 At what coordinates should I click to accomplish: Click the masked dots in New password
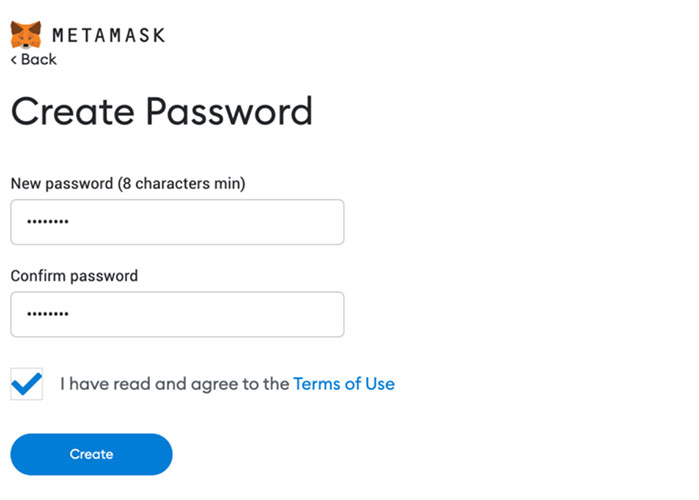48,221
